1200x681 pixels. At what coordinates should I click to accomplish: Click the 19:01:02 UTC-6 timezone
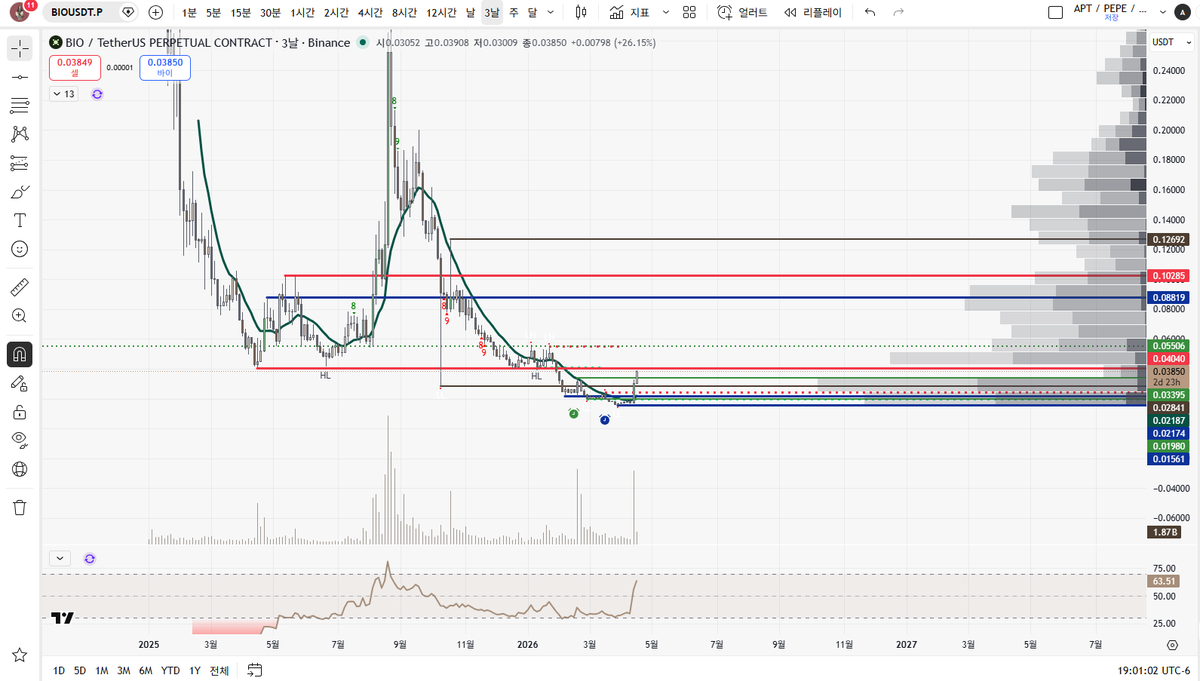pos(1155,670)
